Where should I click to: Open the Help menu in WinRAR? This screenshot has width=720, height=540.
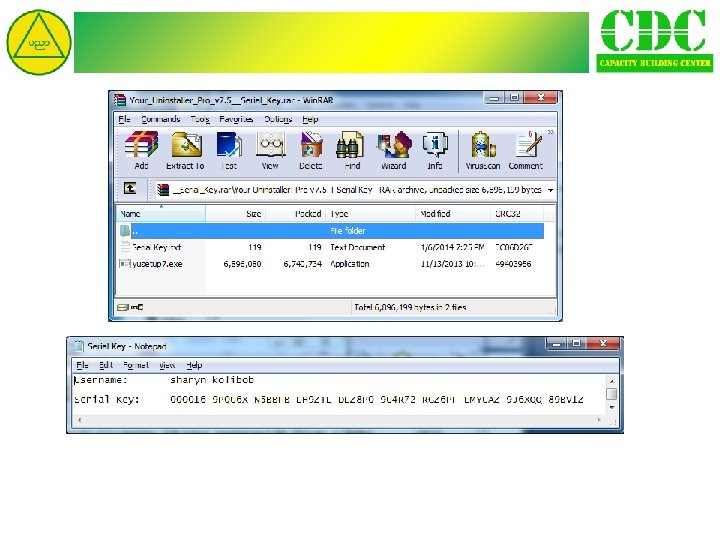pos(310,119)
